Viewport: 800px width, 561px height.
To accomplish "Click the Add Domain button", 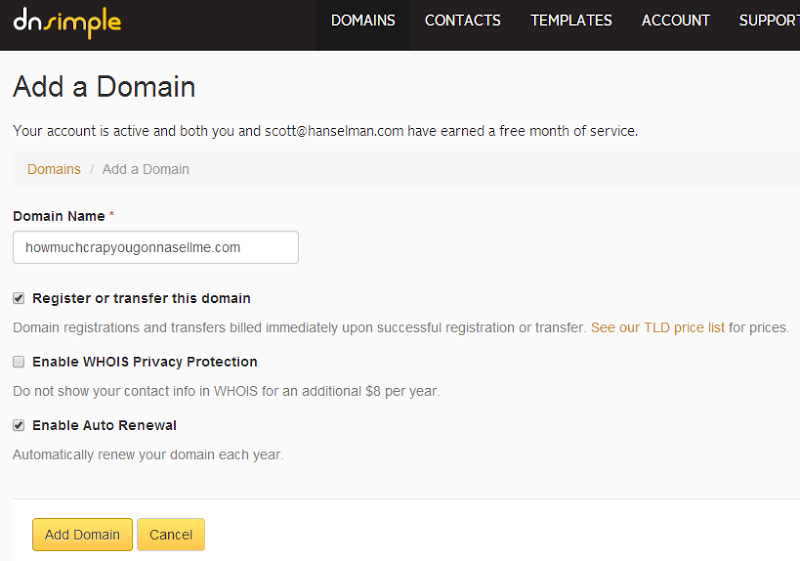I will (82, 534).
